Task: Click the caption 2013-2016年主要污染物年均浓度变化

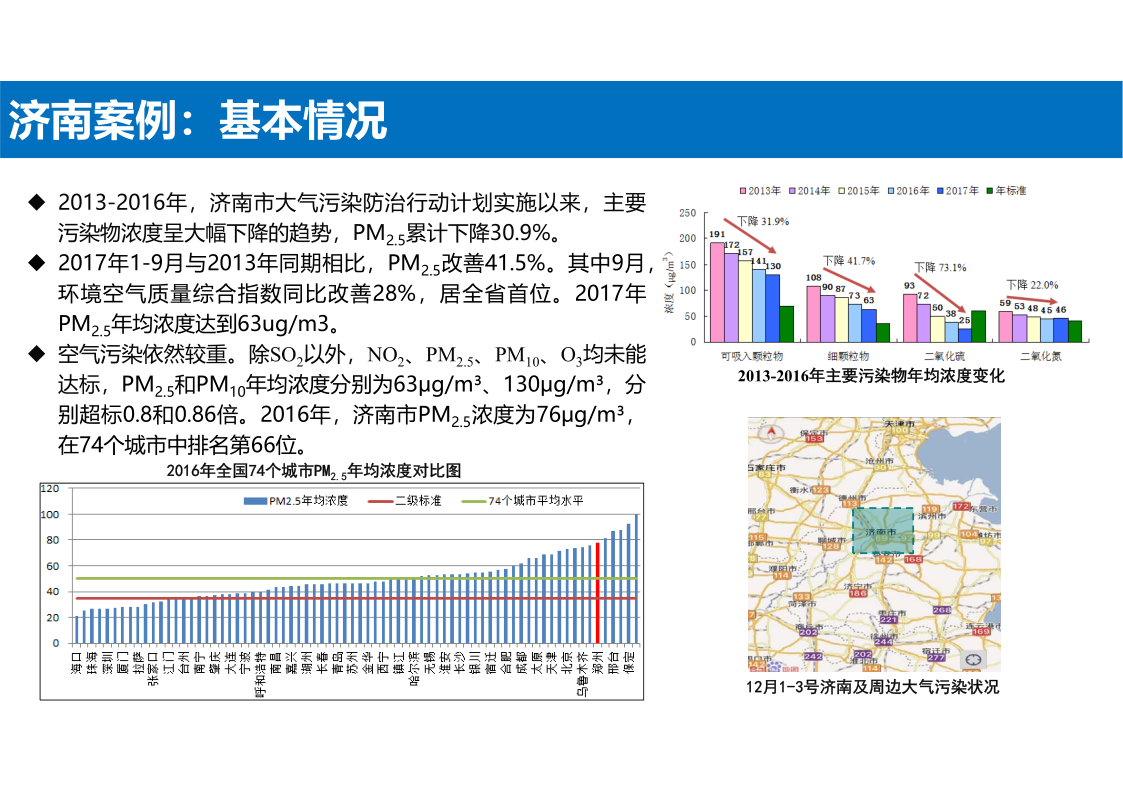Action: point(871,376)
